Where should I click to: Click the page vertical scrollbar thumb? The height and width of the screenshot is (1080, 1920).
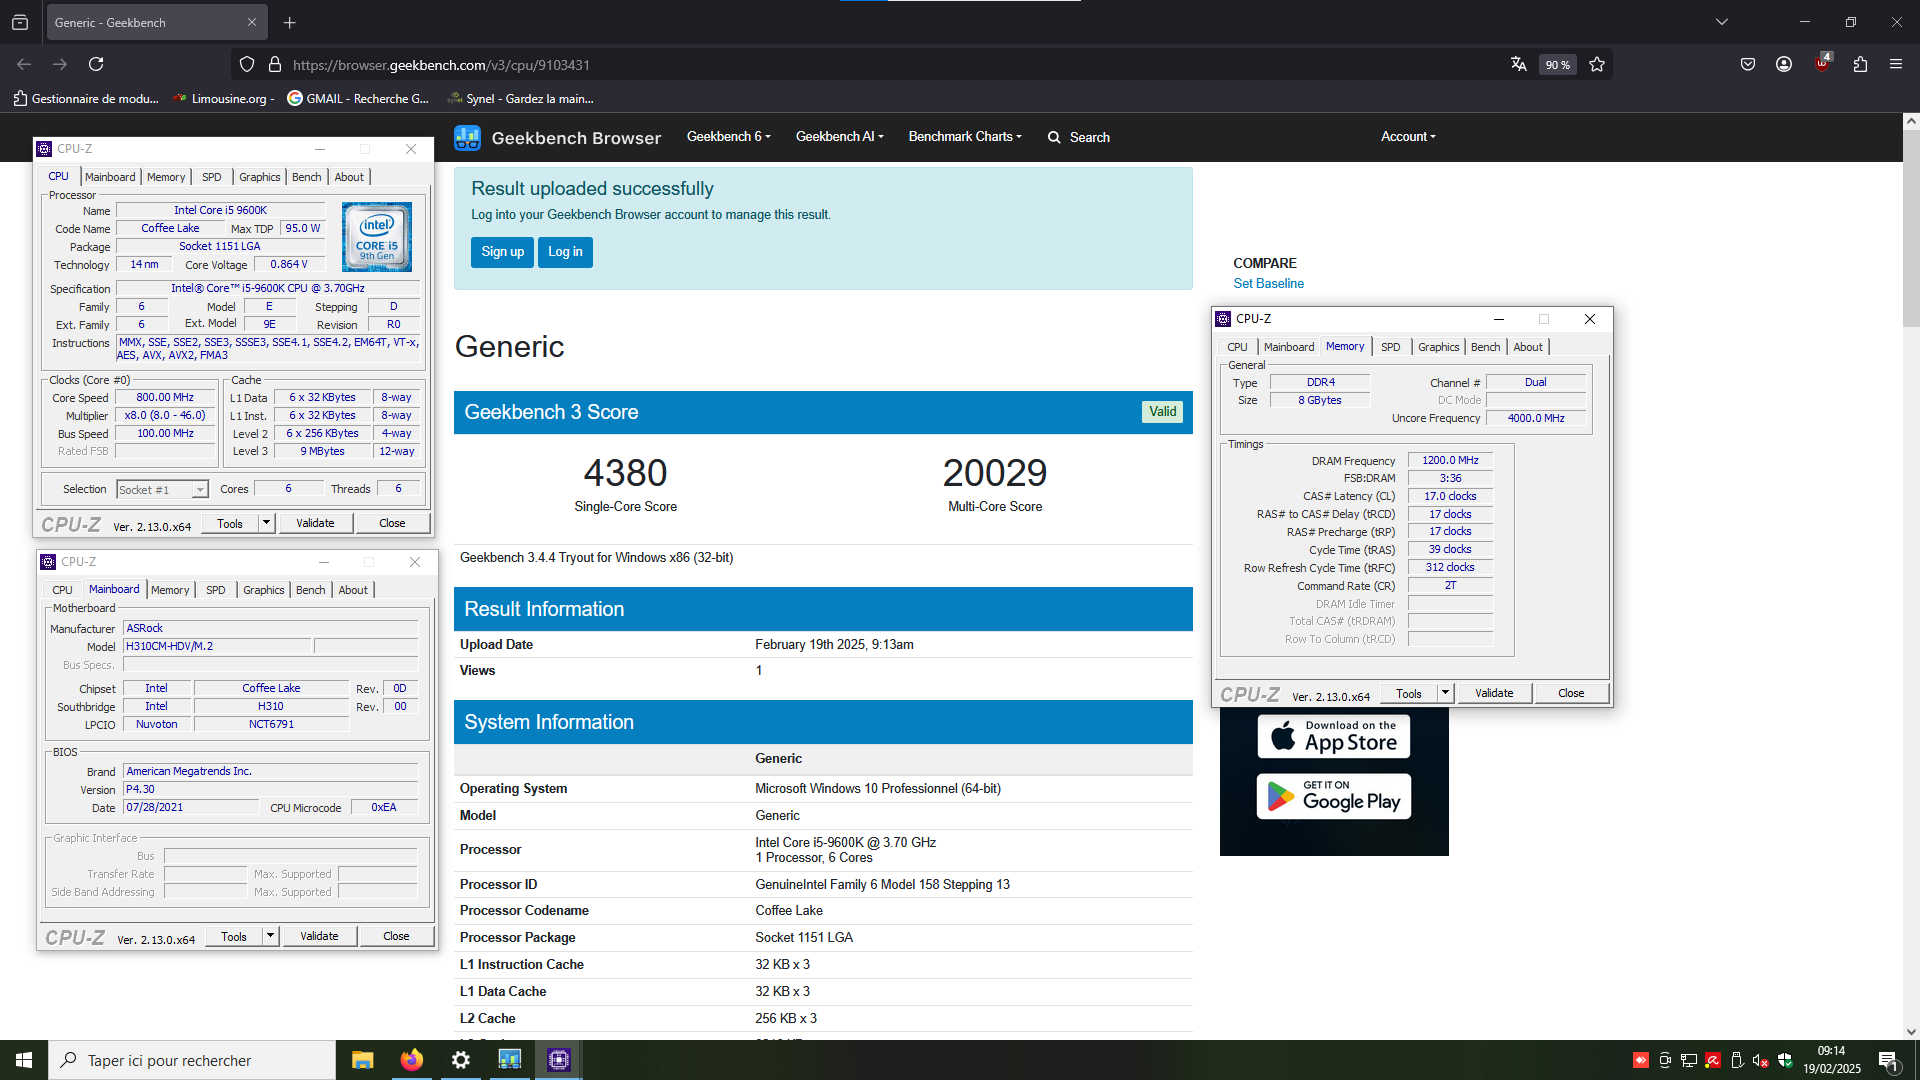[1911, 228]
